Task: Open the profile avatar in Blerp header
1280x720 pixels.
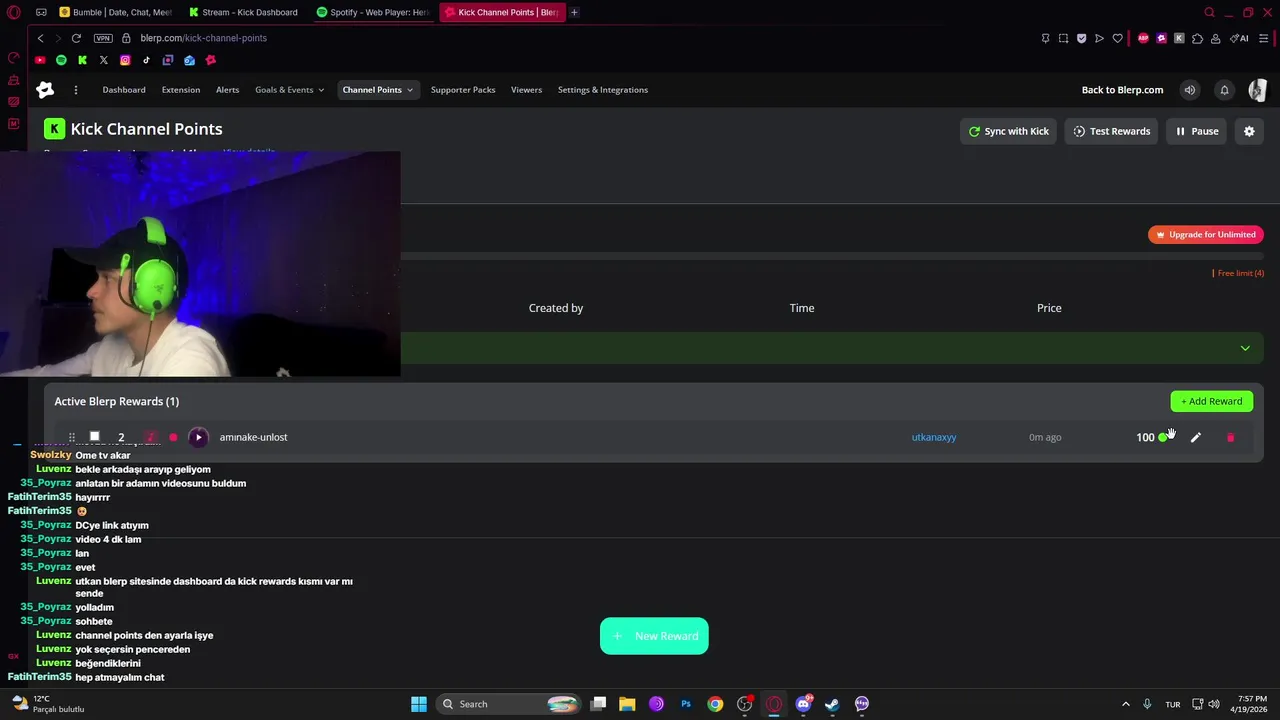Action: click(x=1258, y=90)
